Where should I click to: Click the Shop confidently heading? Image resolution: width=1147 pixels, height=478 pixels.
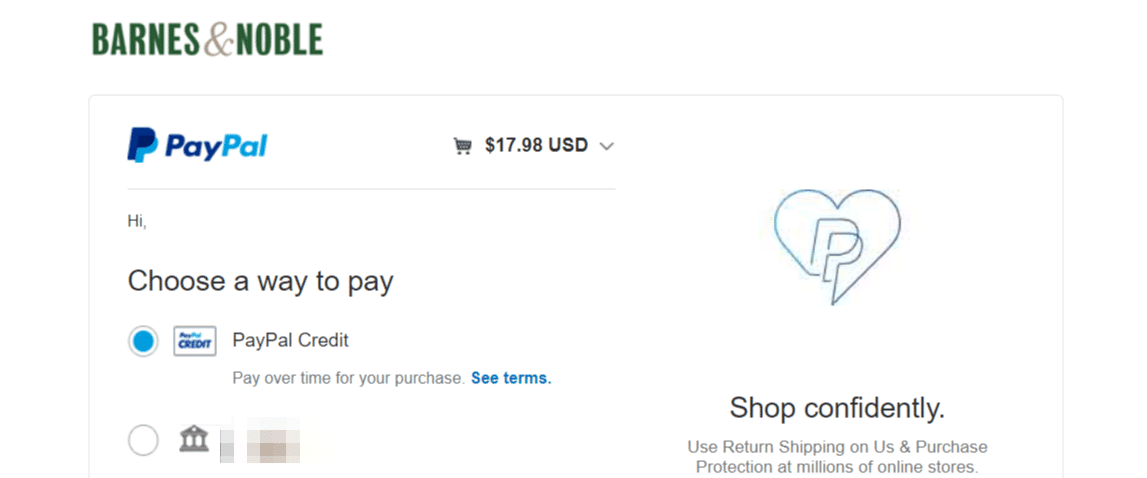tap(837, 408)
